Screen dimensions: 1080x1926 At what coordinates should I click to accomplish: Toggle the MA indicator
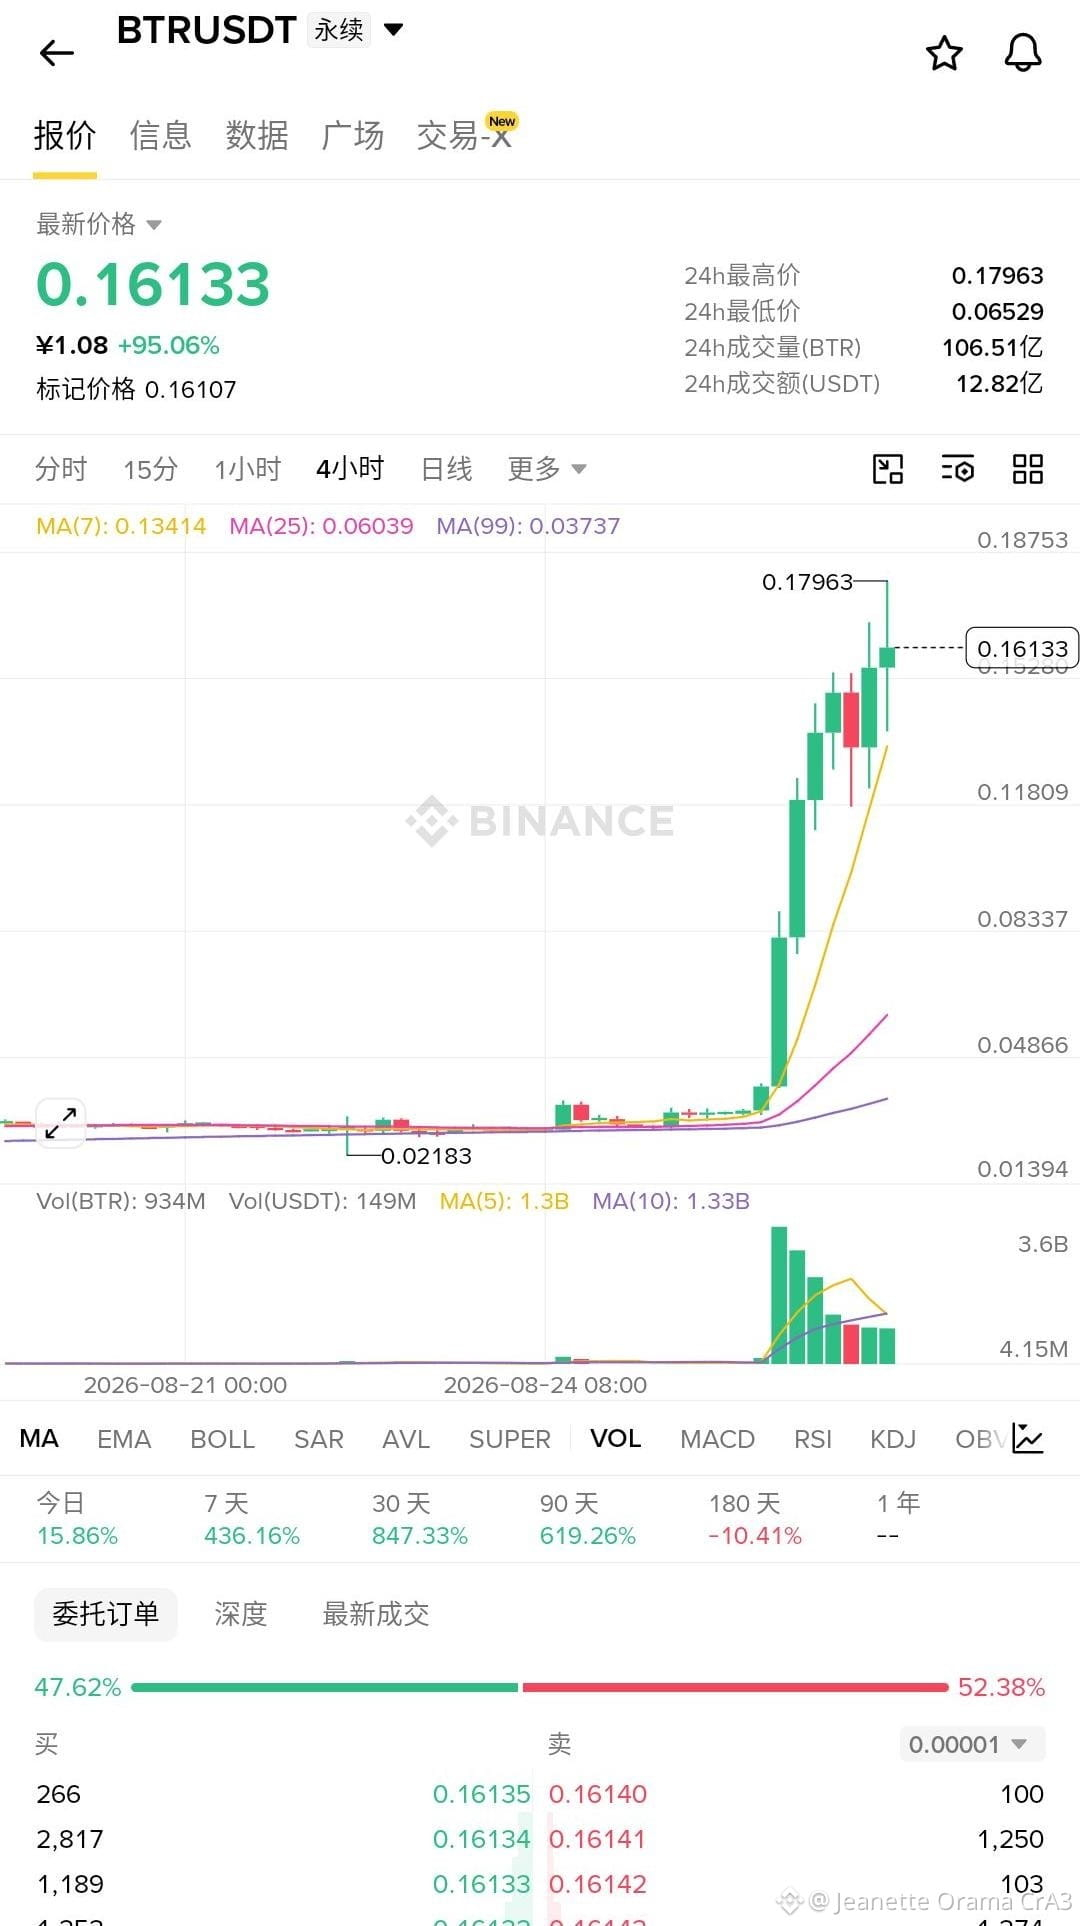point(39,1438)
